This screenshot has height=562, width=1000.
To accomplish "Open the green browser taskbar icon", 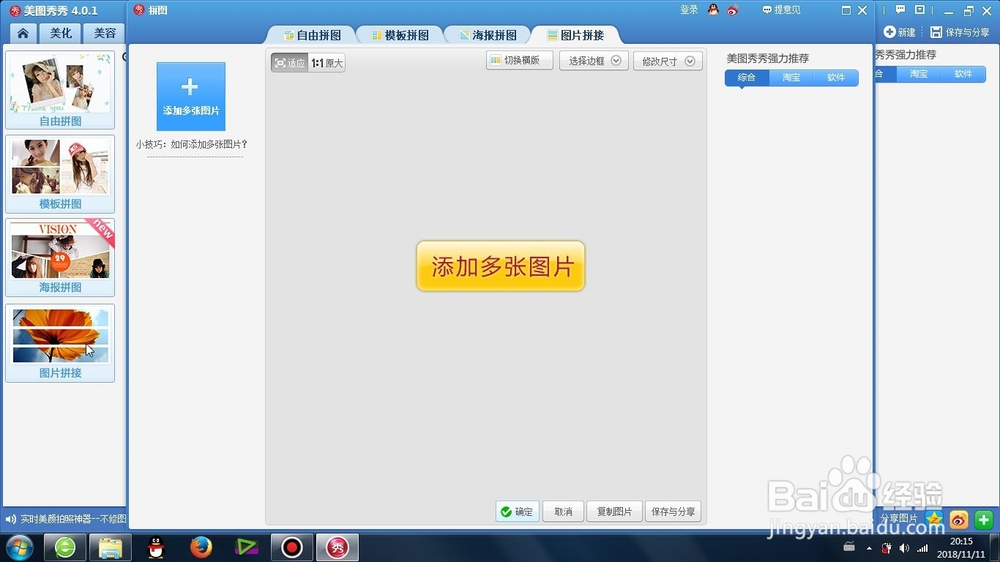I will [65, 547].
